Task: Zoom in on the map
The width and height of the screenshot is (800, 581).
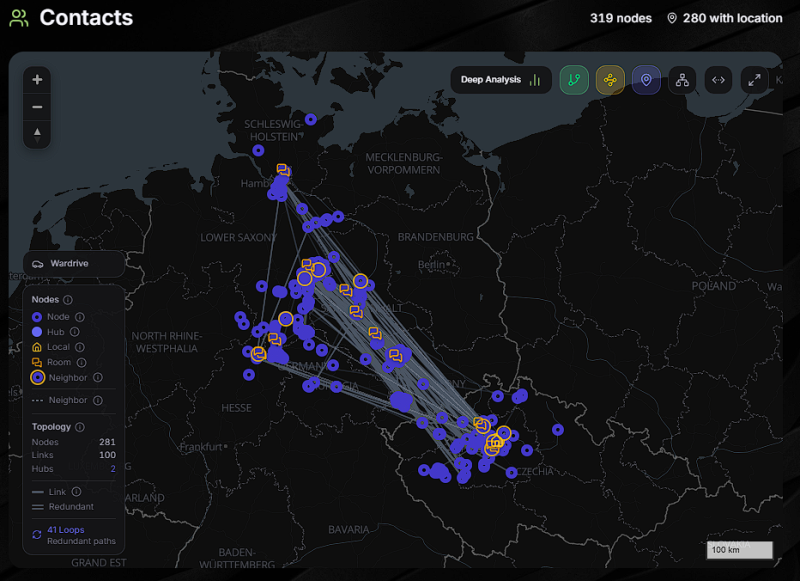Action: 37,80
